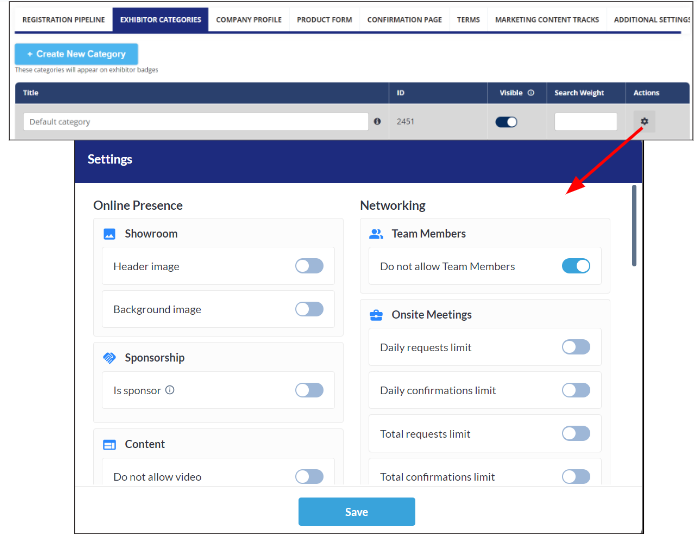Open the Product Form tab
Viewport: 697px width, 541px height.
click(324, 20)
